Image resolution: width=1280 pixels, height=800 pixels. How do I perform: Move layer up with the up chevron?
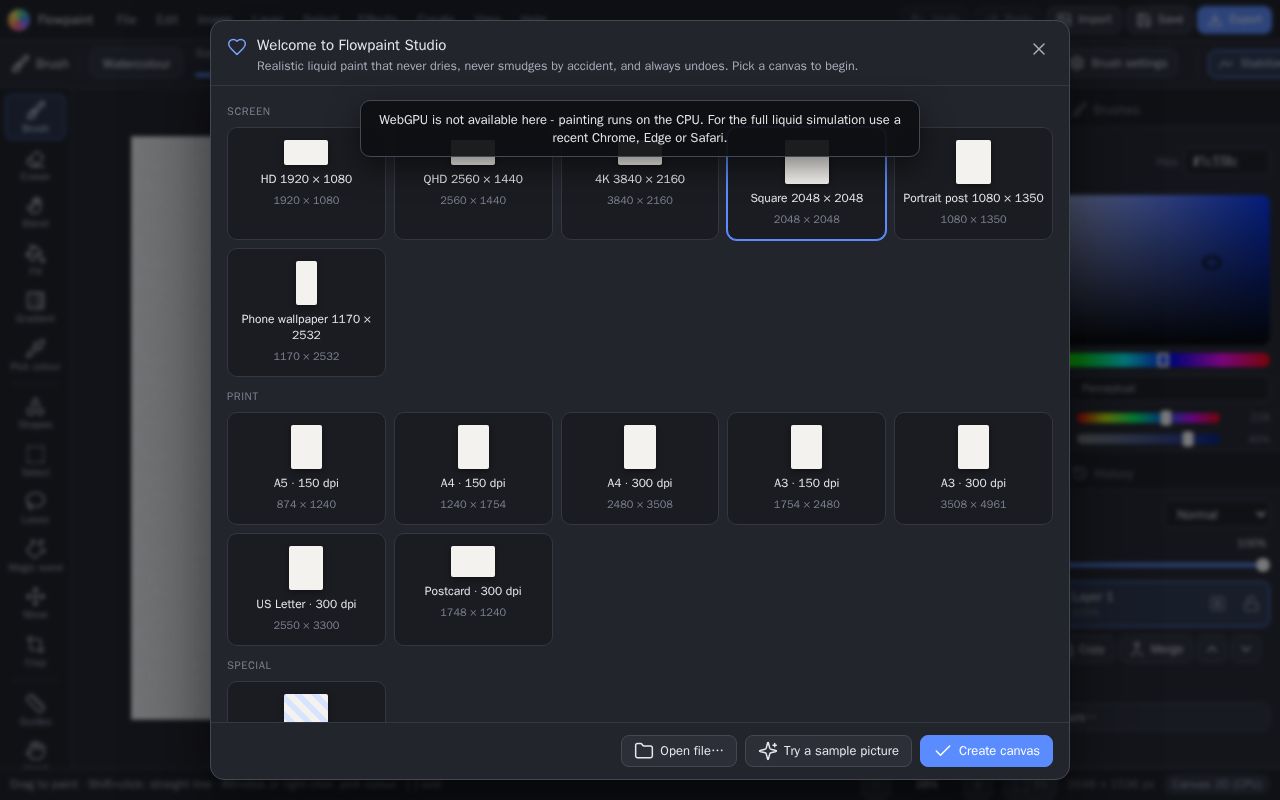(1212, 649)
